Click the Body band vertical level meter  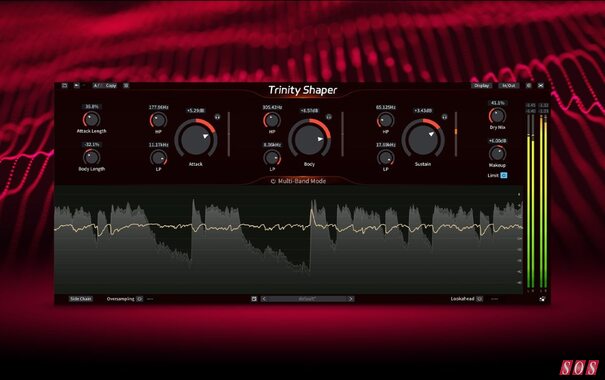(342, 134)
